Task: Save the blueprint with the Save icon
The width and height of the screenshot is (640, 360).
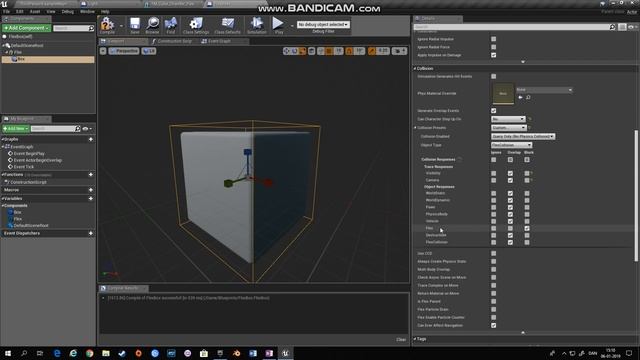Action: pos(135,24)
